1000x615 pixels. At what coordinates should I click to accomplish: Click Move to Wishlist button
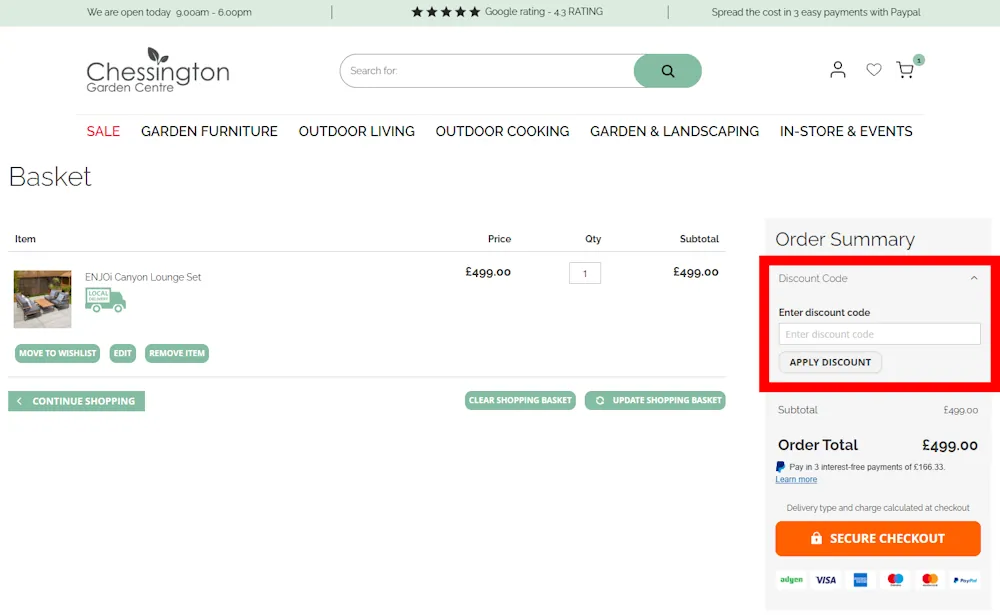coord(57,353)
